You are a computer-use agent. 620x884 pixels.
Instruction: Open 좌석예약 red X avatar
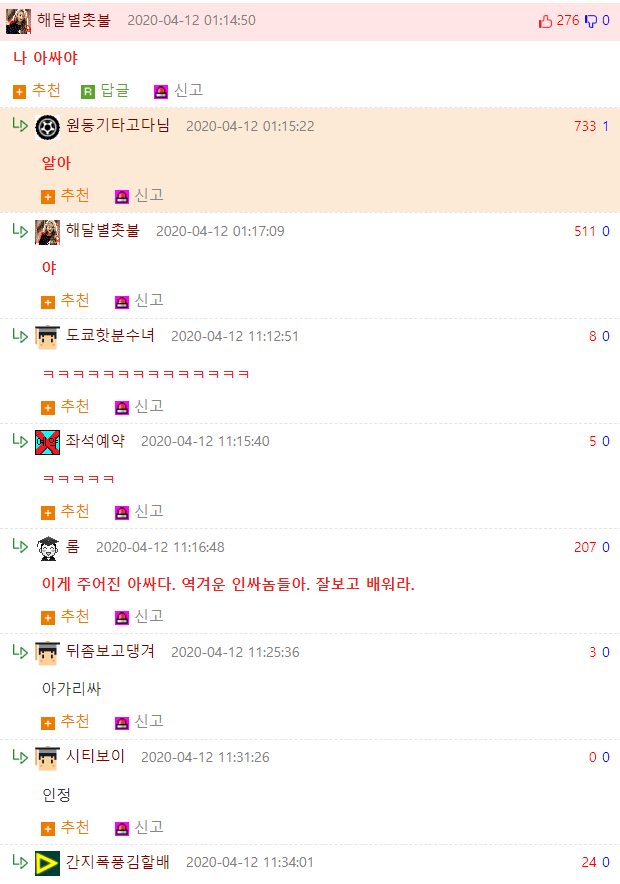pyautogui.click(x=47, y=442)
